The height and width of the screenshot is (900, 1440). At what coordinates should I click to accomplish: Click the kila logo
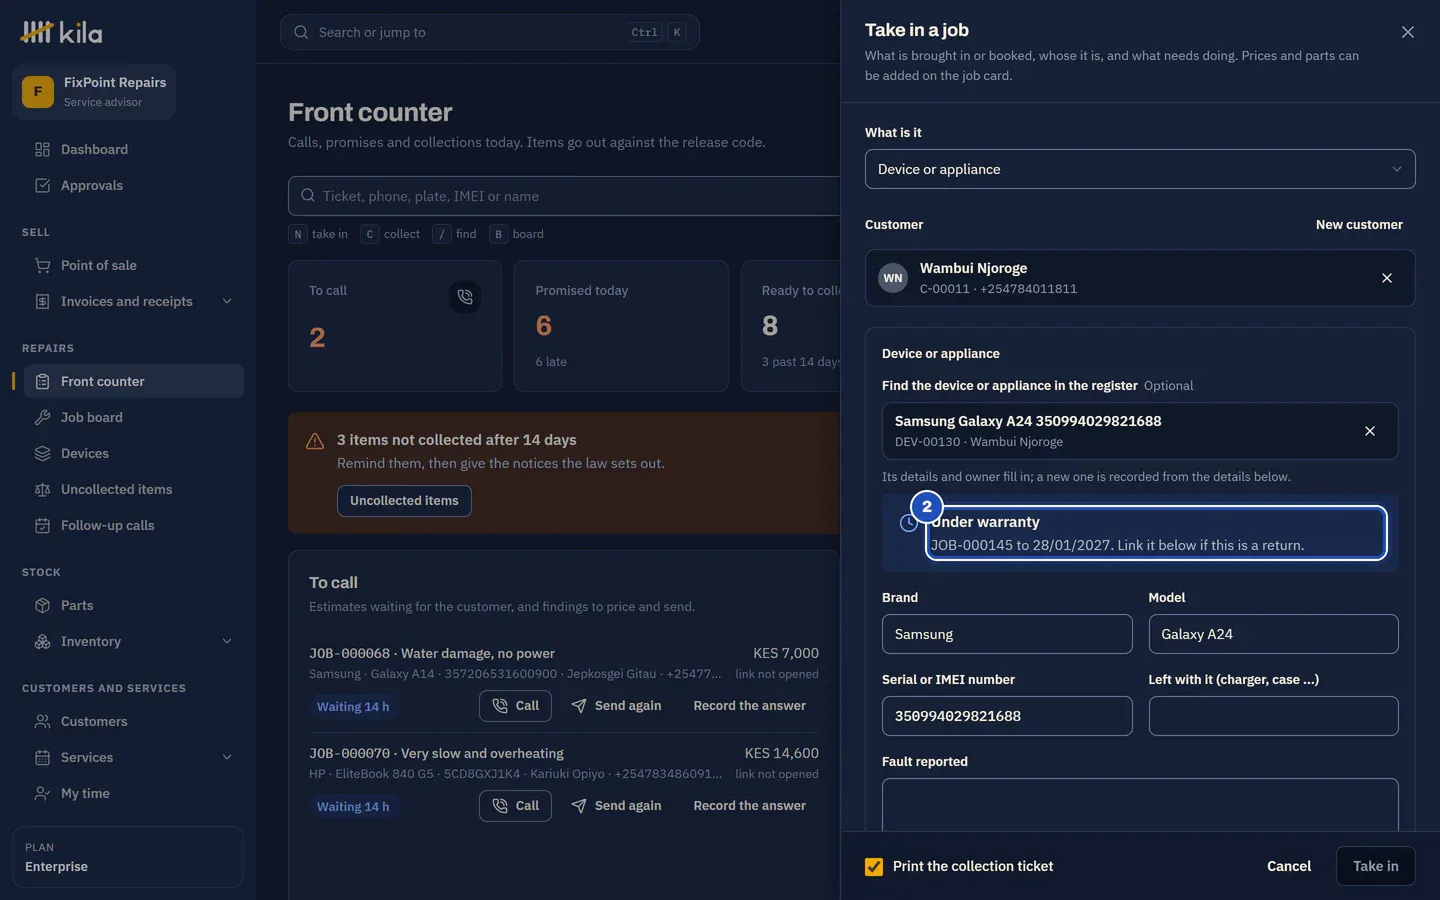tap(61, 32)
